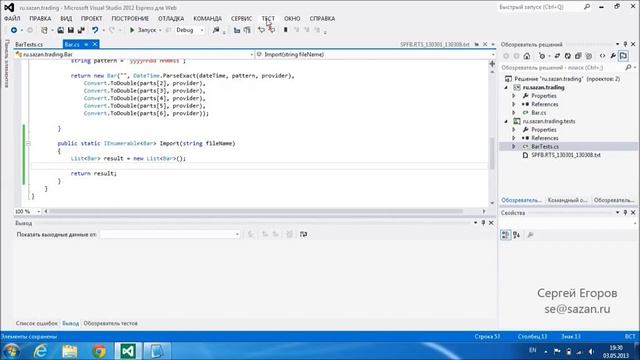Open the СЕРВИС menu
The image size is (640, 360).
tap(241, 19)
